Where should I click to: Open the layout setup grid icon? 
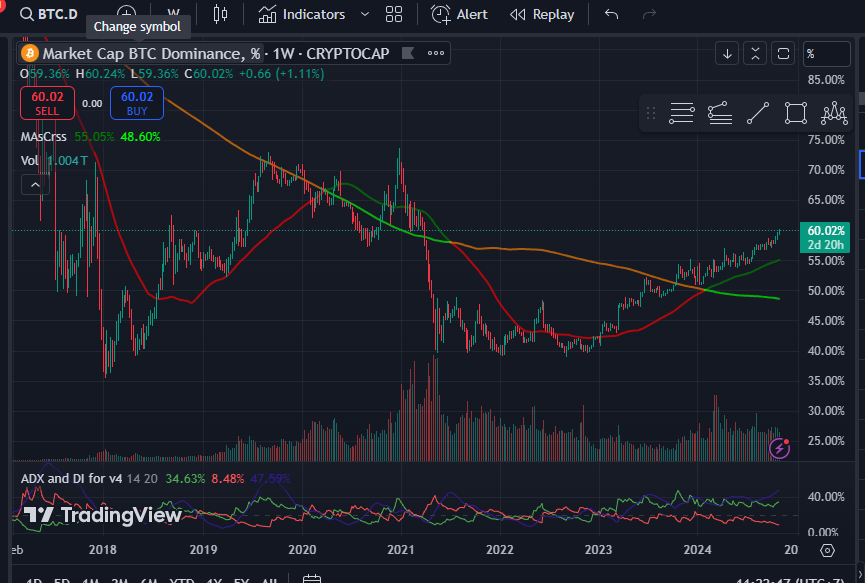pos(394,14)
